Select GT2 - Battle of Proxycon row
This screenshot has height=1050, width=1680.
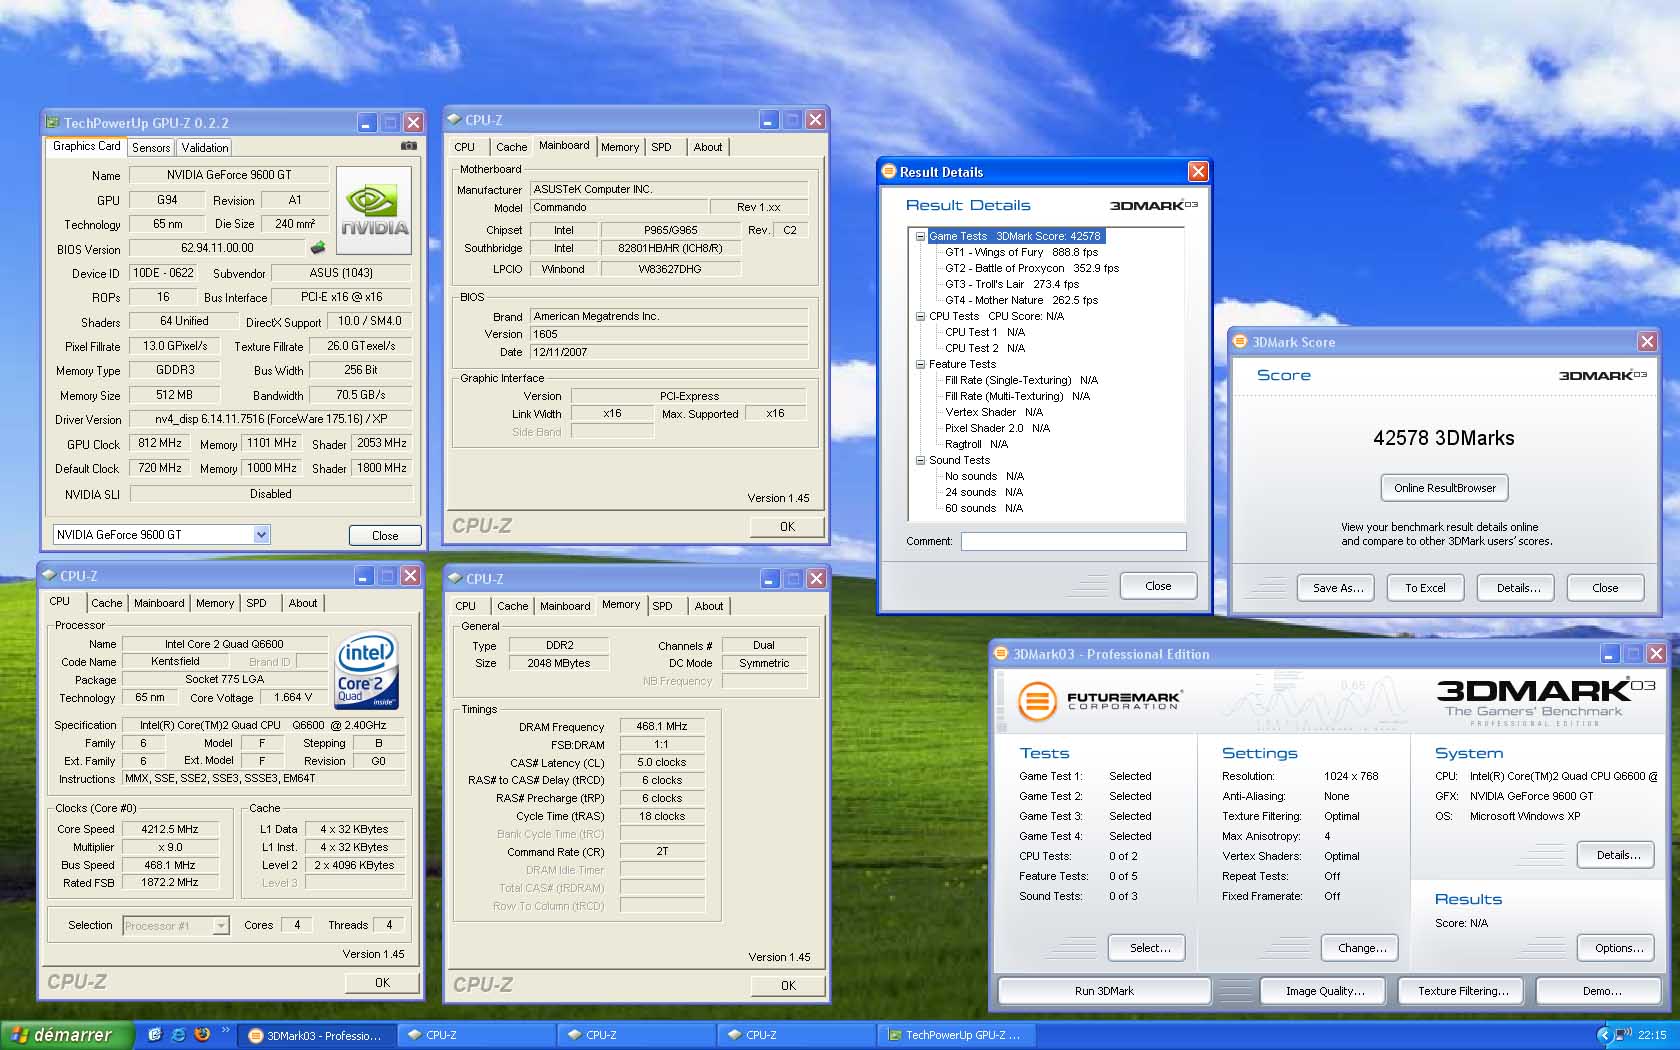[x=1032, y=268]
